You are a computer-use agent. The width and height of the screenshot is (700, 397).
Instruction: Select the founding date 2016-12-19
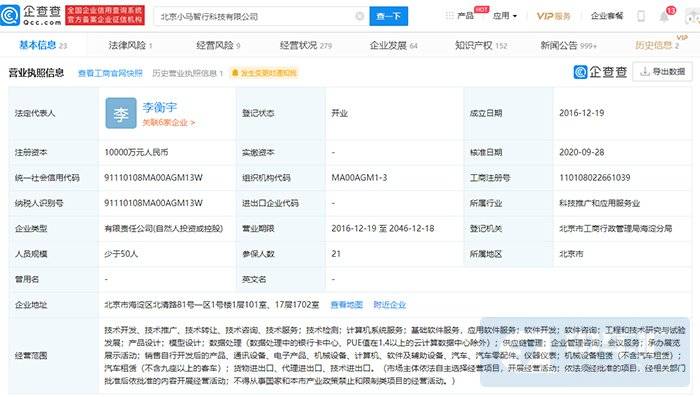click(x=582, y=113)
